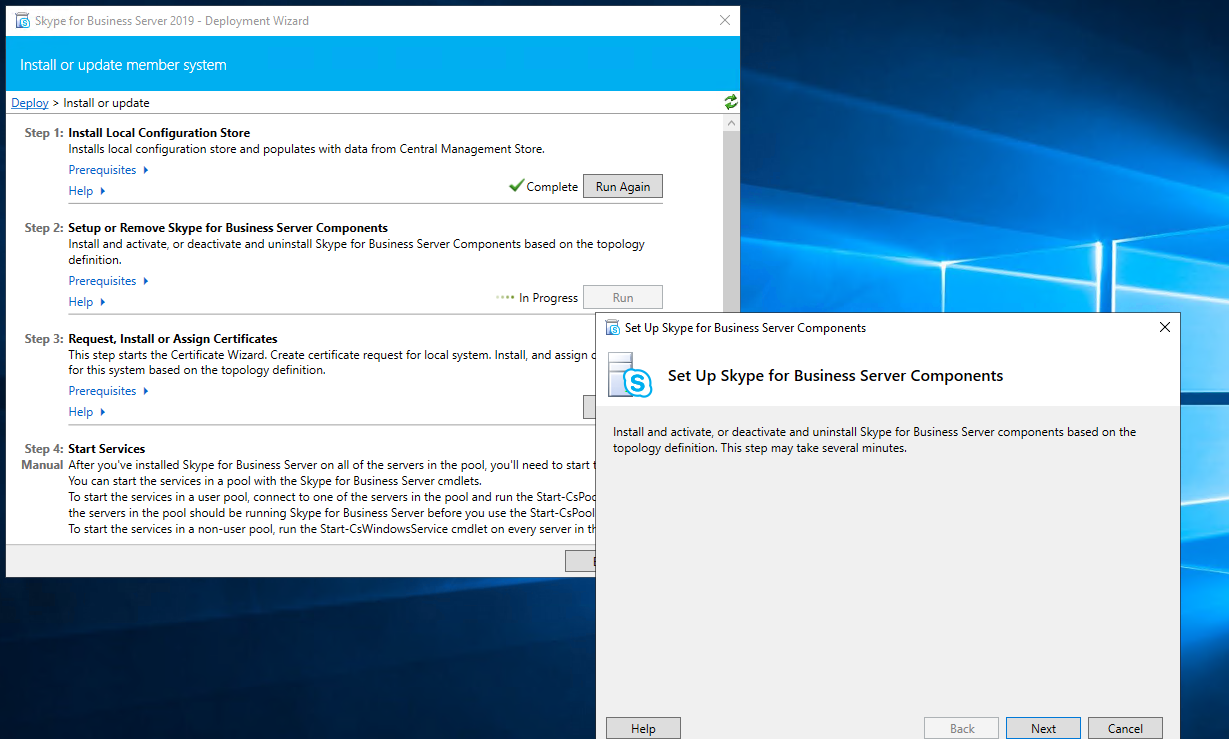Image resolution: width=1229 pixels, height=739 pixels.
Task: Click Next in the Set Up dialog
Action: [1043, 728]
